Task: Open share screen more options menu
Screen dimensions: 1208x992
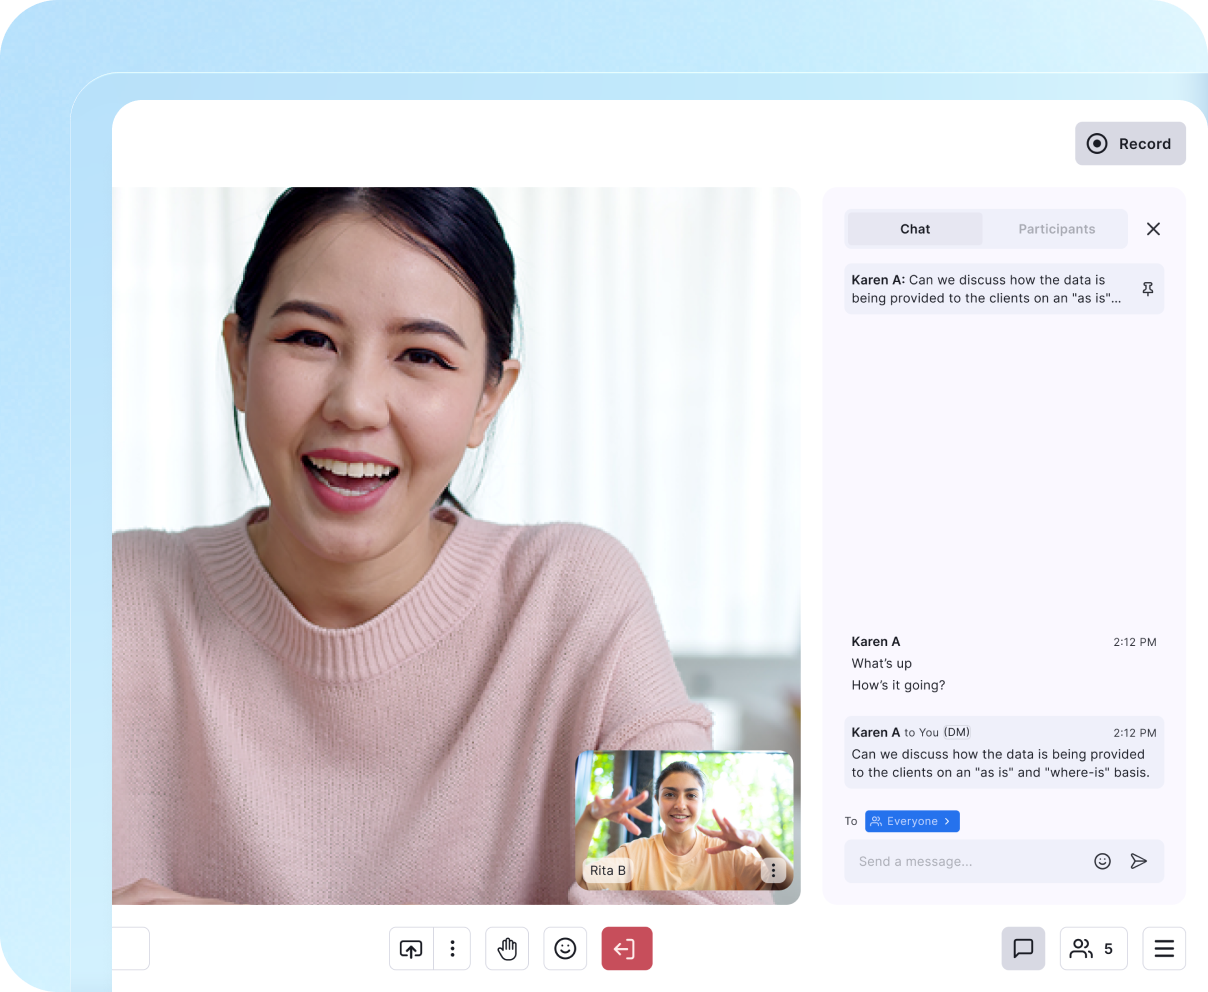Action: pyautogui.click(x=453, y=949)
